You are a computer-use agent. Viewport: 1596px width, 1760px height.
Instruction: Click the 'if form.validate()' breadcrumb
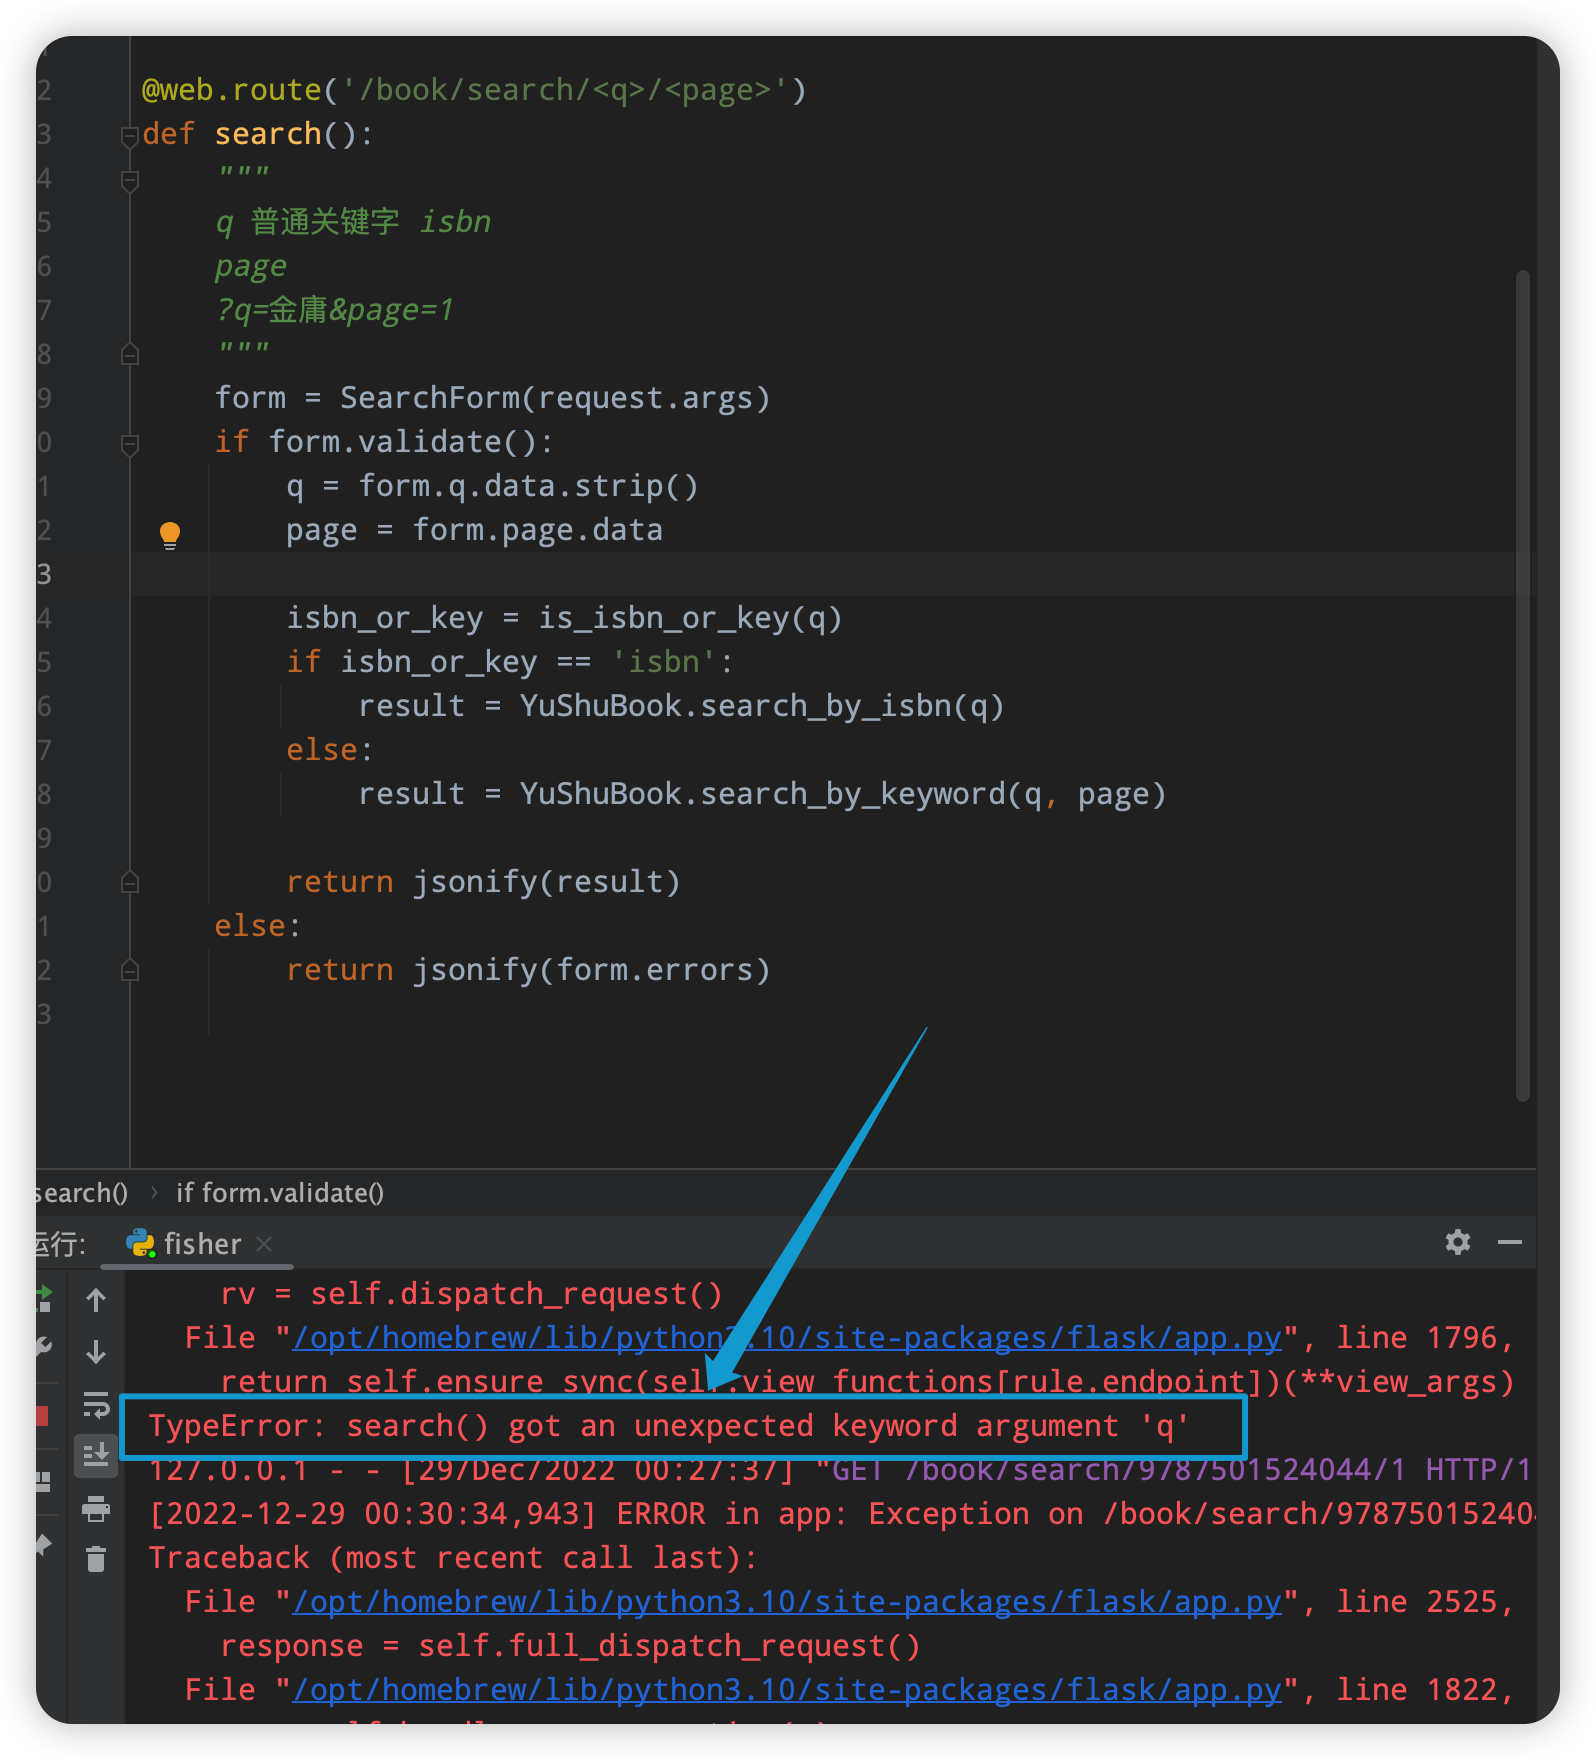click(x=280, y=1193)
